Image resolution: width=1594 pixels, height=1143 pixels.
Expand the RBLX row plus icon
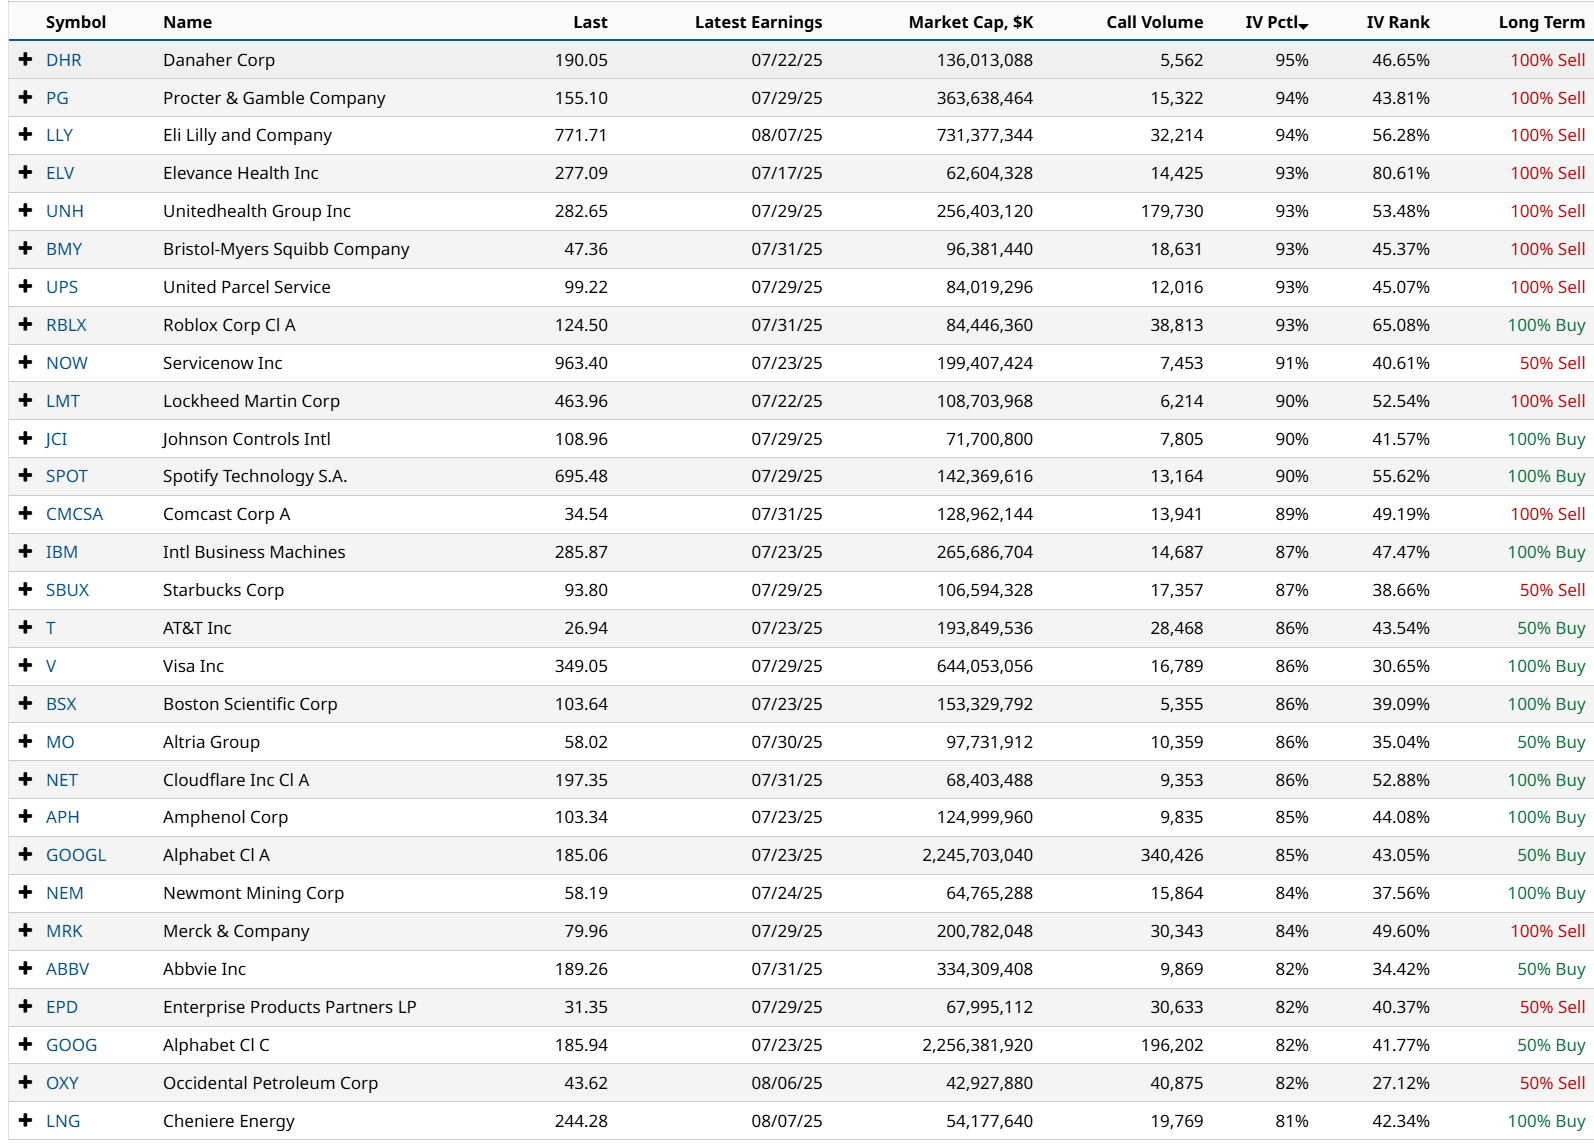[x=26, y=325]
